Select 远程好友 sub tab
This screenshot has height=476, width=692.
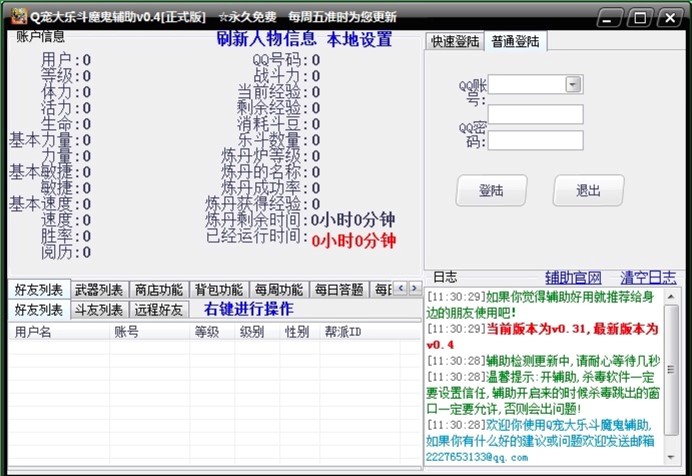[x=159, y=310]
